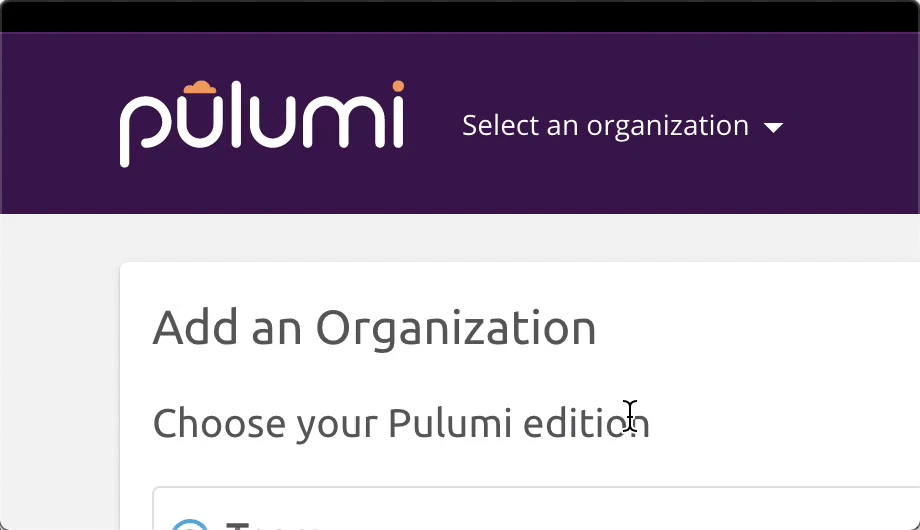Viewport: 920px width, 530px height.
Task: Click the Pulumi logo wordmark
Action: click(262, 124)
